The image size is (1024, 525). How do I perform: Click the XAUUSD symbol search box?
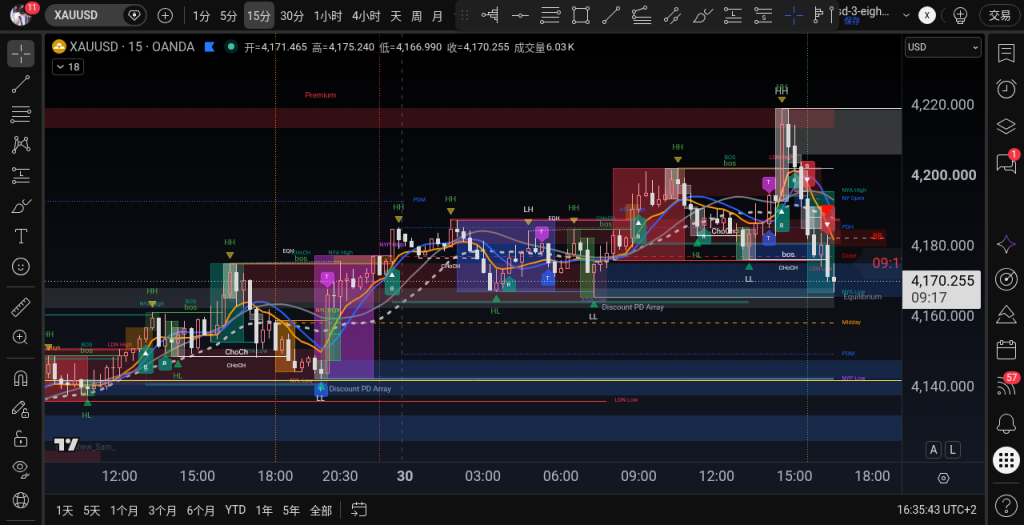pos(96,15)
